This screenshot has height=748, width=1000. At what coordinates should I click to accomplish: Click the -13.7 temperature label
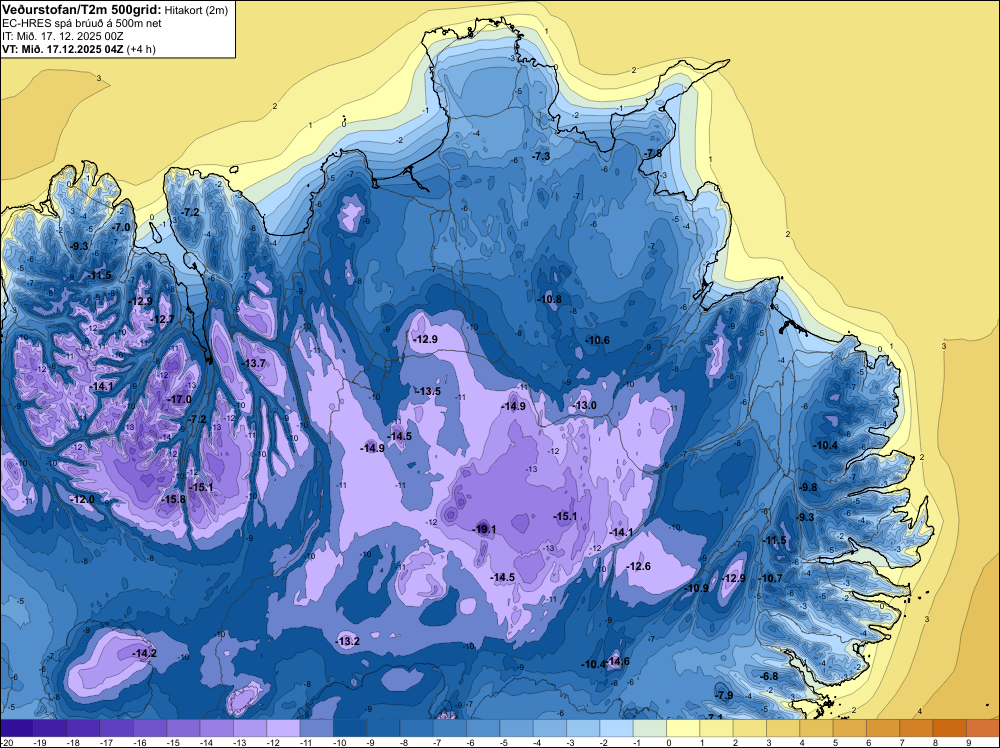tap(254, 363)
